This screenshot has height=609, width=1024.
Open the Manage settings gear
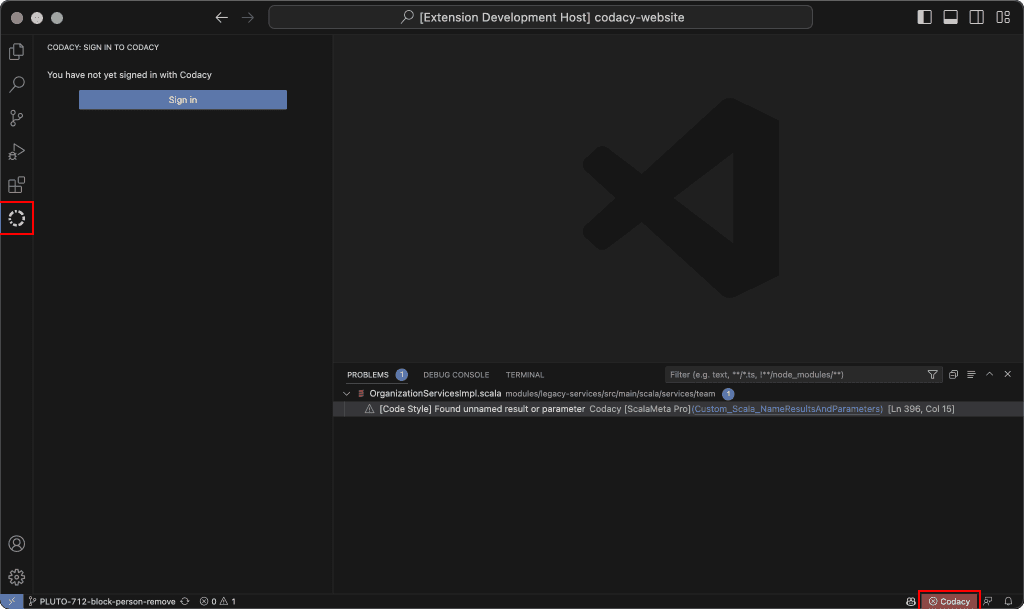16,577
